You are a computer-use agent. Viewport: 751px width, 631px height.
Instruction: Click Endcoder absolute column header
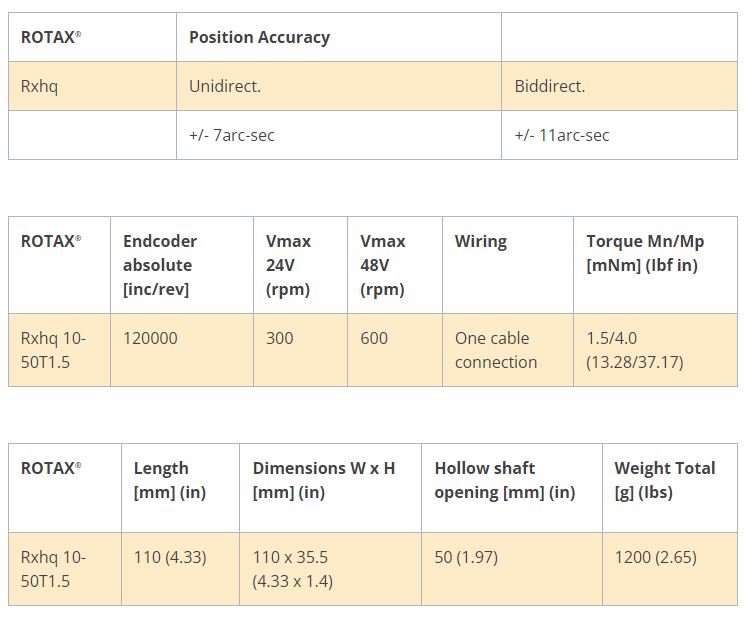(x=160, y=265)
